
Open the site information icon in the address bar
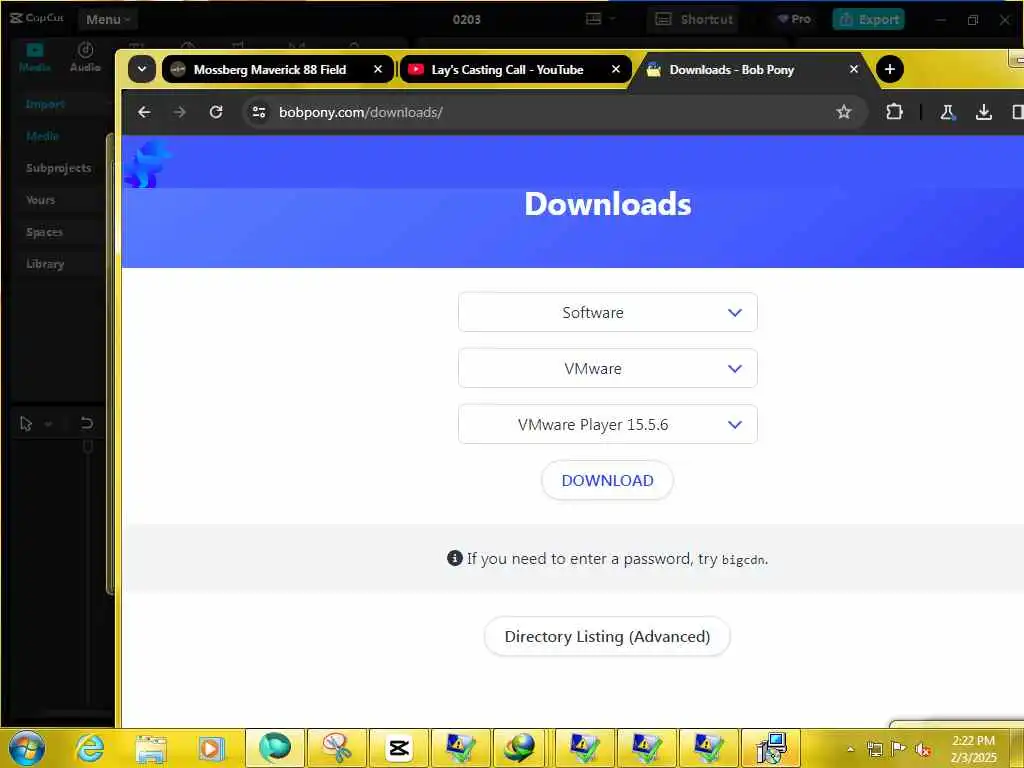coord(259,112)
